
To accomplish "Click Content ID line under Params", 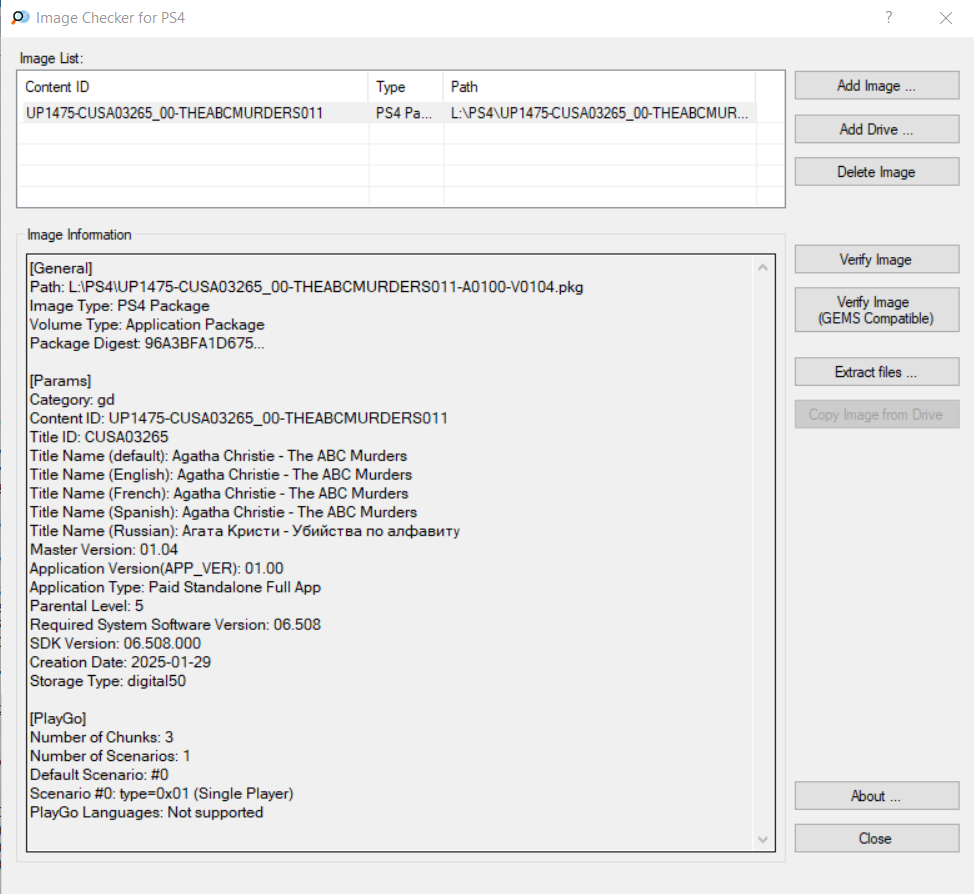I will pyautogui.click(x=239, y=418).
